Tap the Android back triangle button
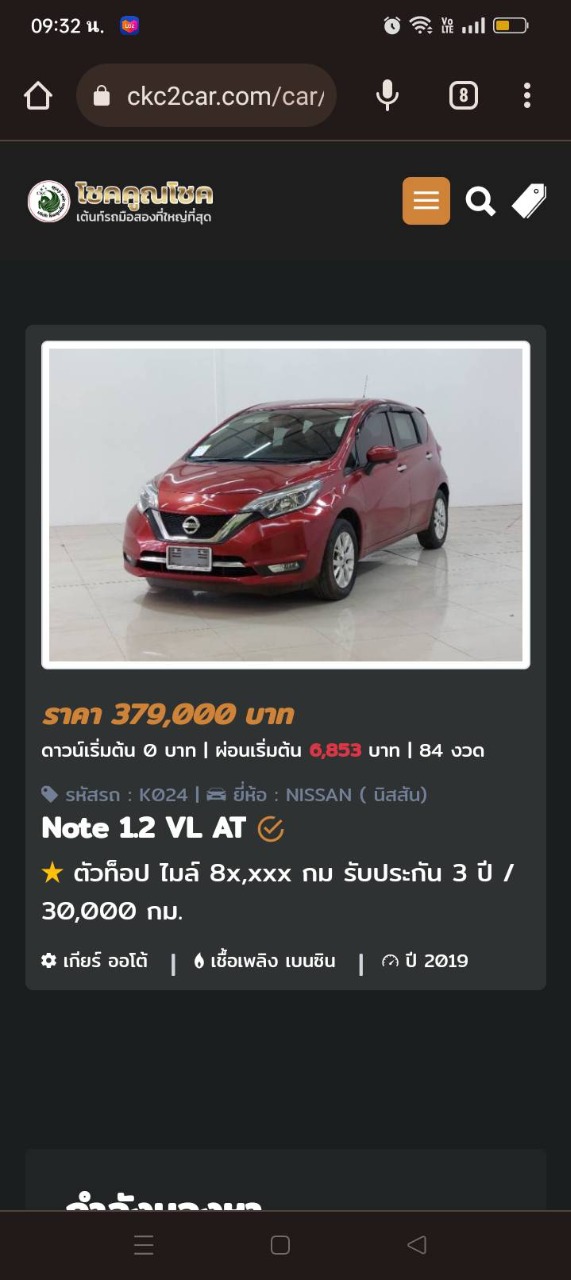 417,1245
